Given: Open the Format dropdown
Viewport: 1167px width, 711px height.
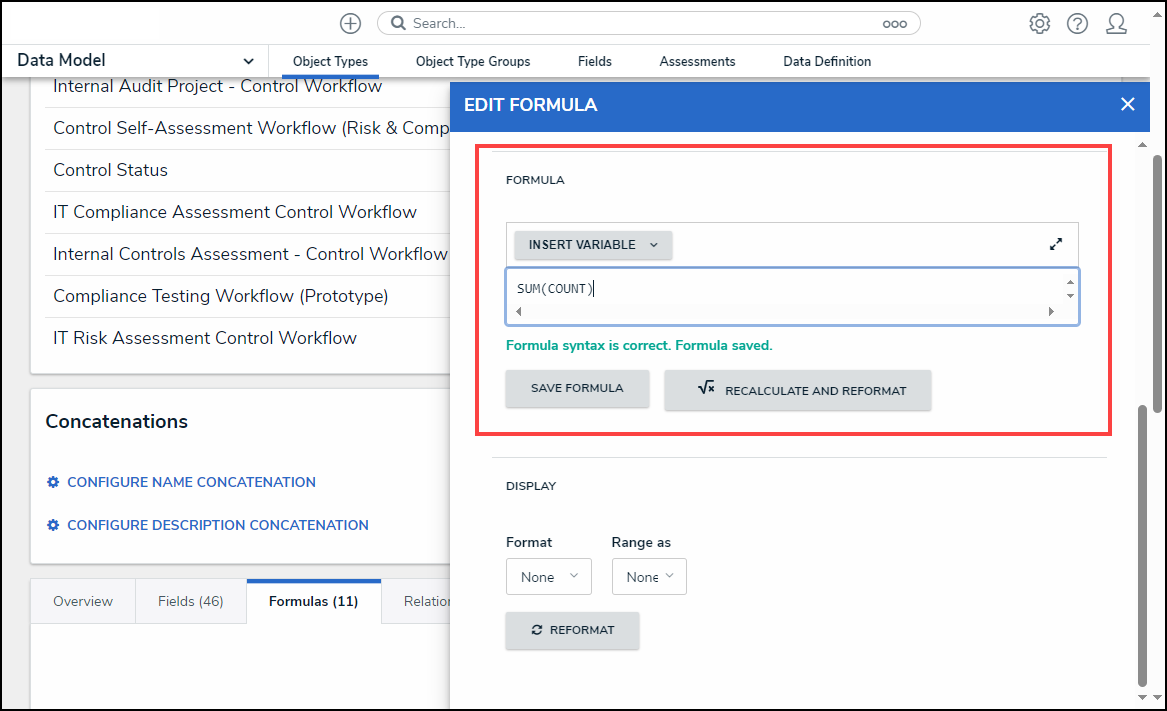Looking at the screenshot, I should (x=548, y=577).
